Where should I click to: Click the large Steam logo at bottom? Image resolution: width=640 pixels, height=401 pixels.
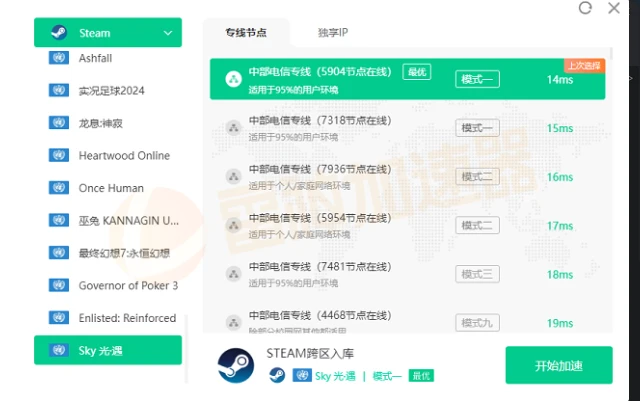click(236, 365)
